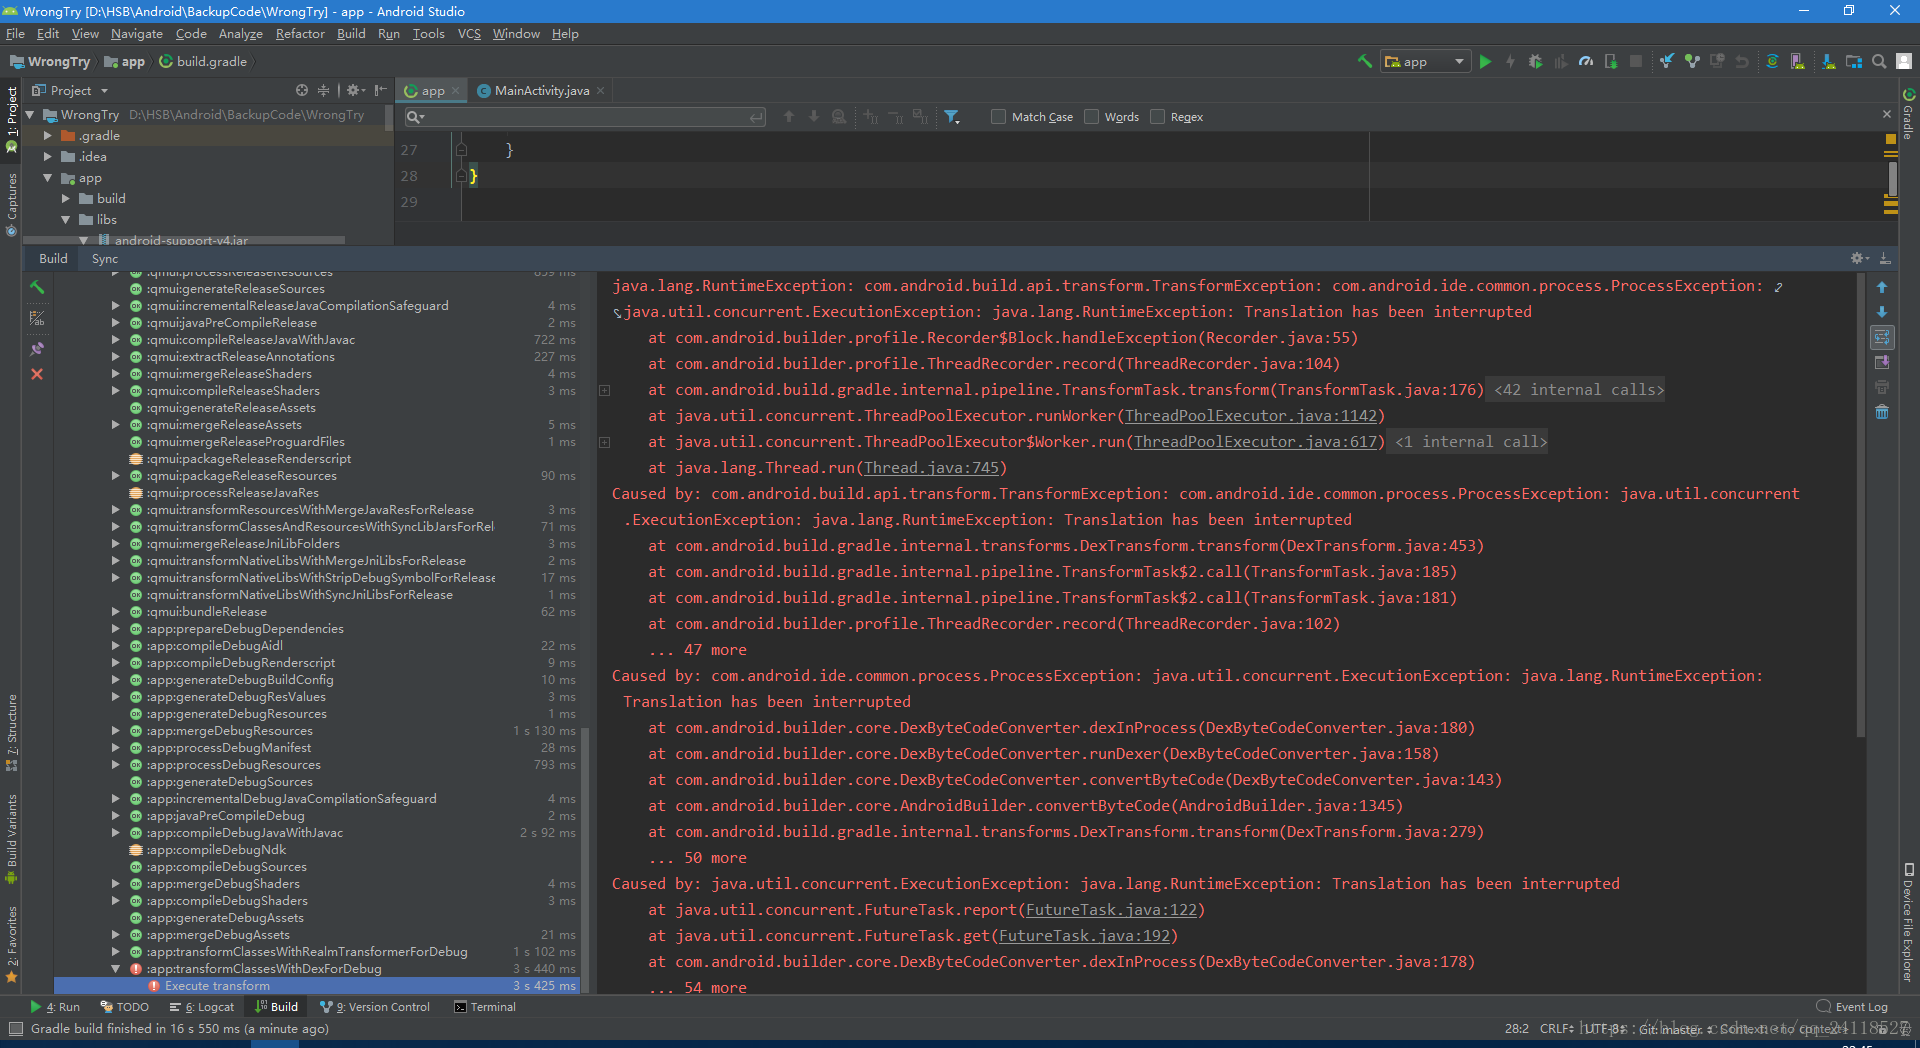Click Sync Project with Gradle Files icon
The image size is (1920, 1048).
pyautogui.click(x=1772, y=61)
